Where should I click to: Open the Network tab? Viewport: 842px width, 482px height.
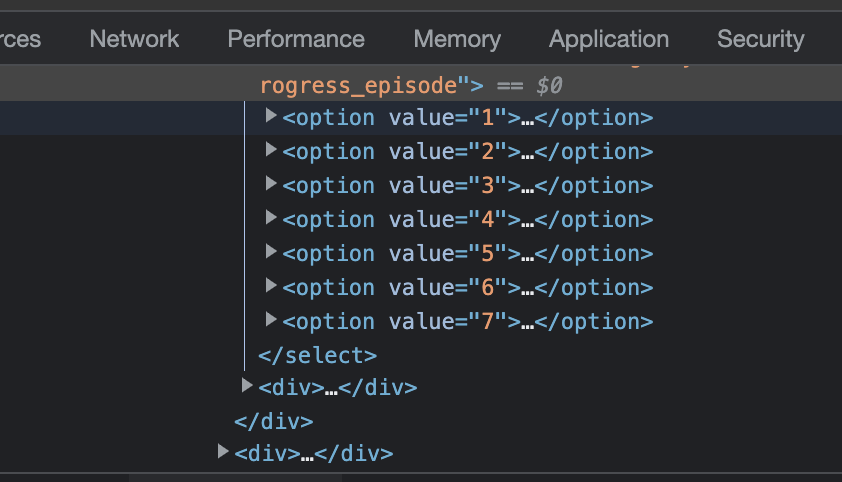click(134, 39)
